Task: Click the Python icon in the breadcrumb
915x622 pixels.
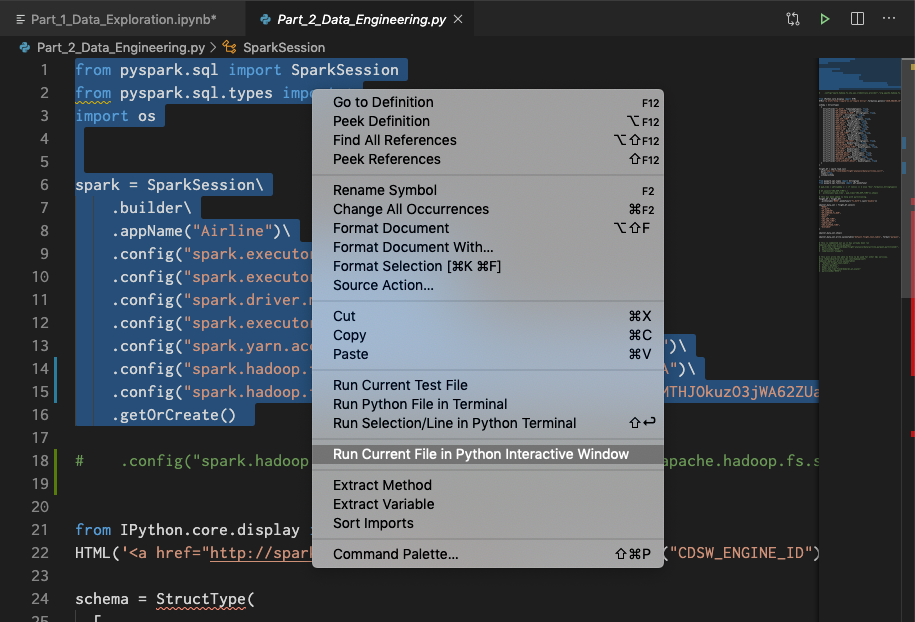Action: coord(25,47)
